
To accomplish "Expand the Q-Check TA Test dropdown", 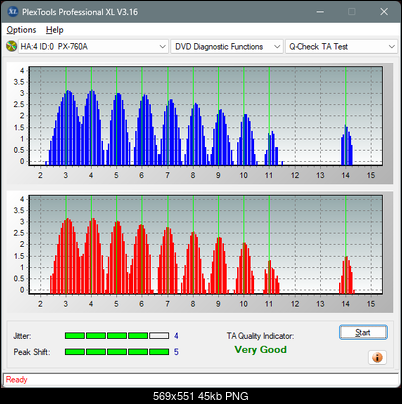I will click(x=342, y=47).
